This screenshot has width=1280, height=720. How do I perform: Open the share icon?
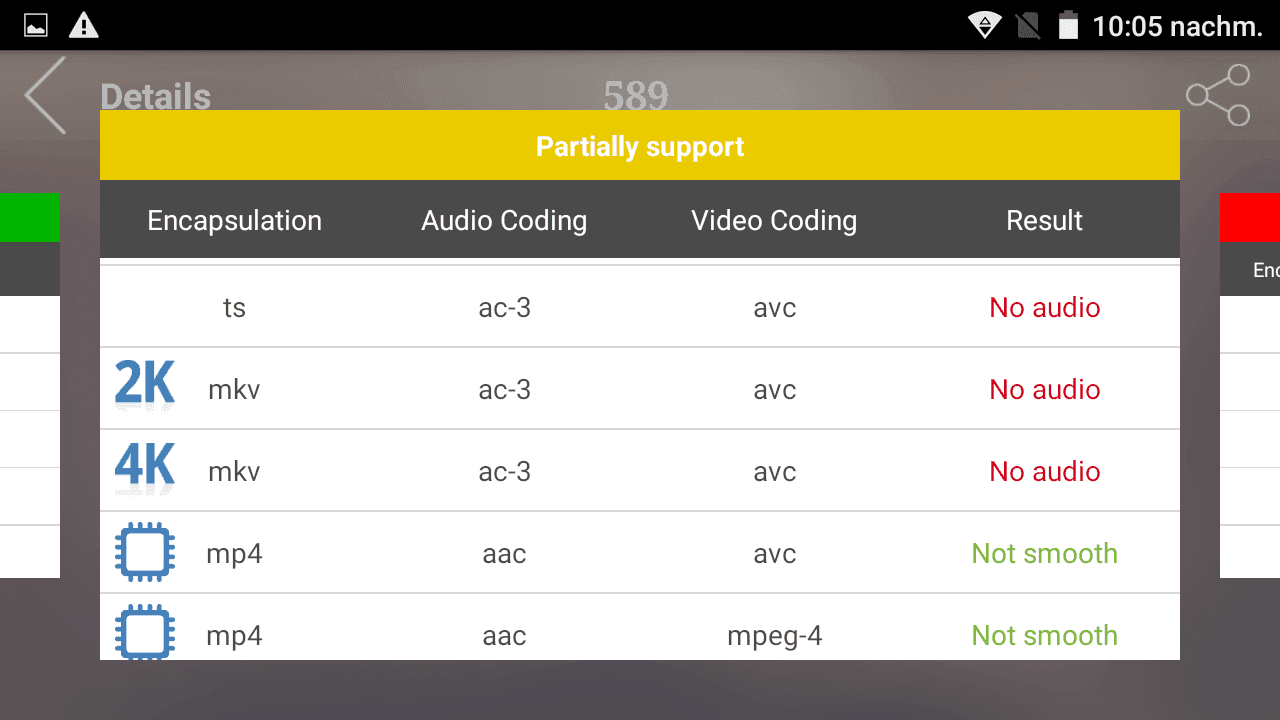1218,96
